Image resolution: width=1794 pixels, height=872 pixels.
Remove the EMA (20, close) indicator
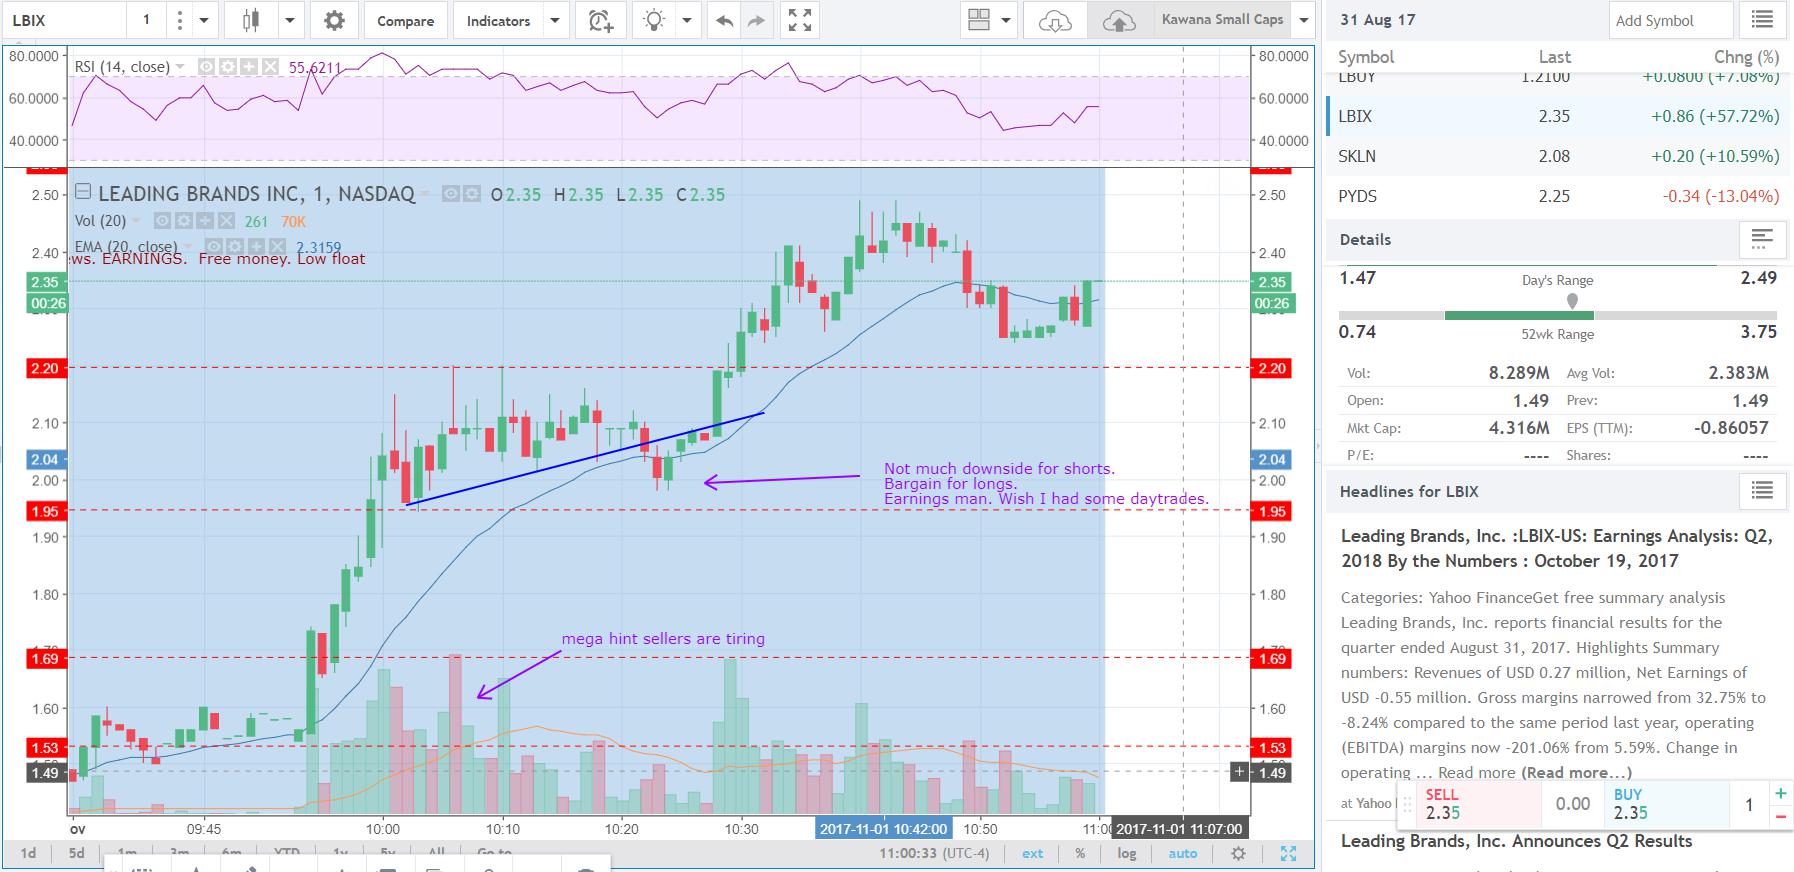point(277,247)
